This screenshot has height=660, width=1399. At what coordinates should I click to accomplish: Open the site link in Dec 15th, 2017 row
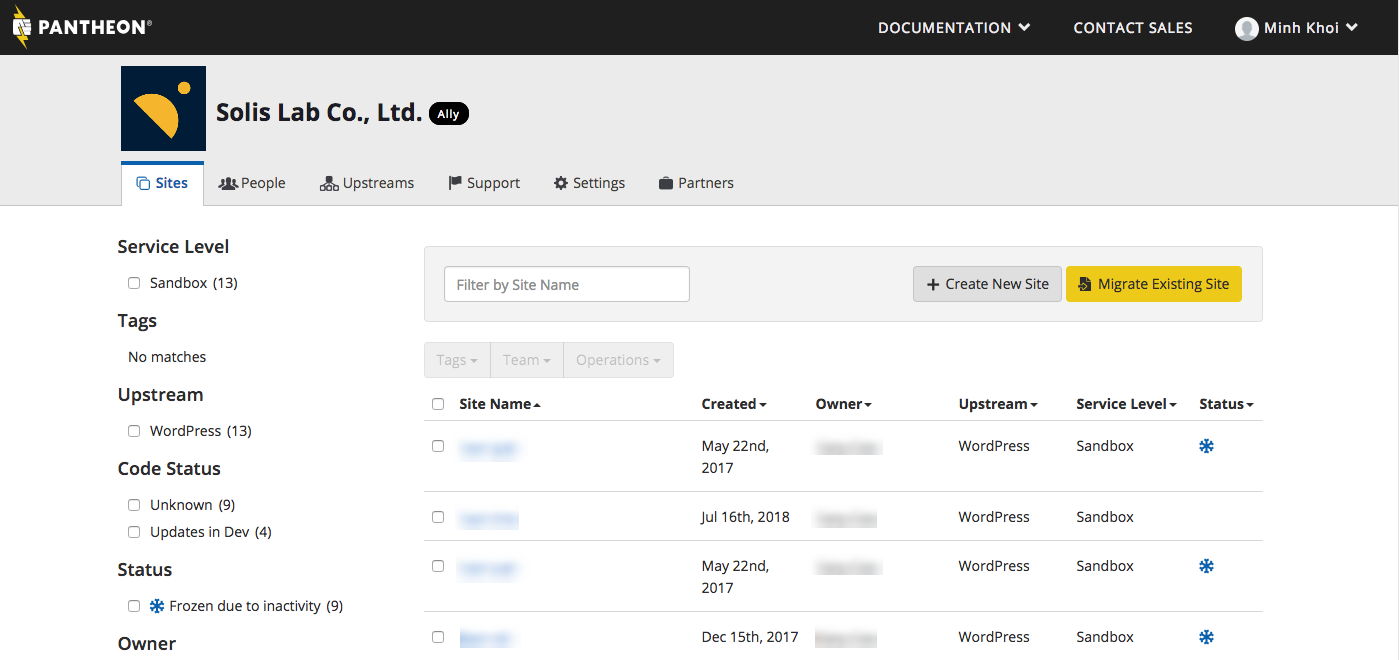pyautogui.click(x=487, y=637)
